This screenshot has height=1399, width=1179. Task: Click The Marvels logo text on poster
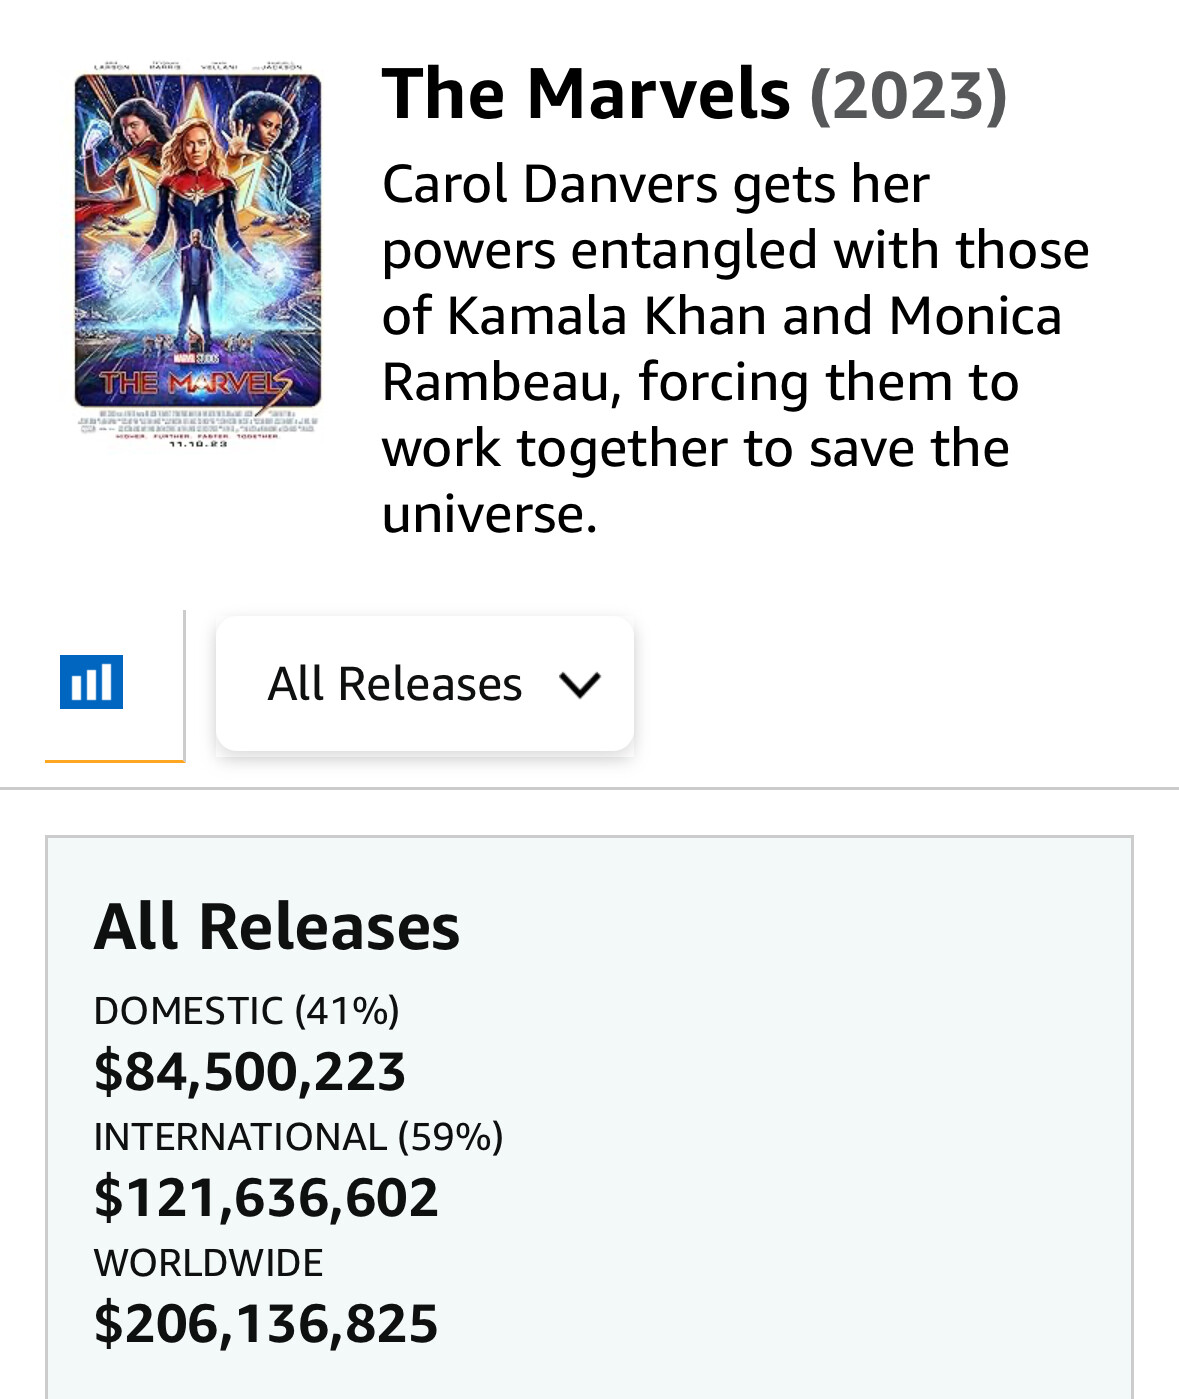click(x=196, y=384)
